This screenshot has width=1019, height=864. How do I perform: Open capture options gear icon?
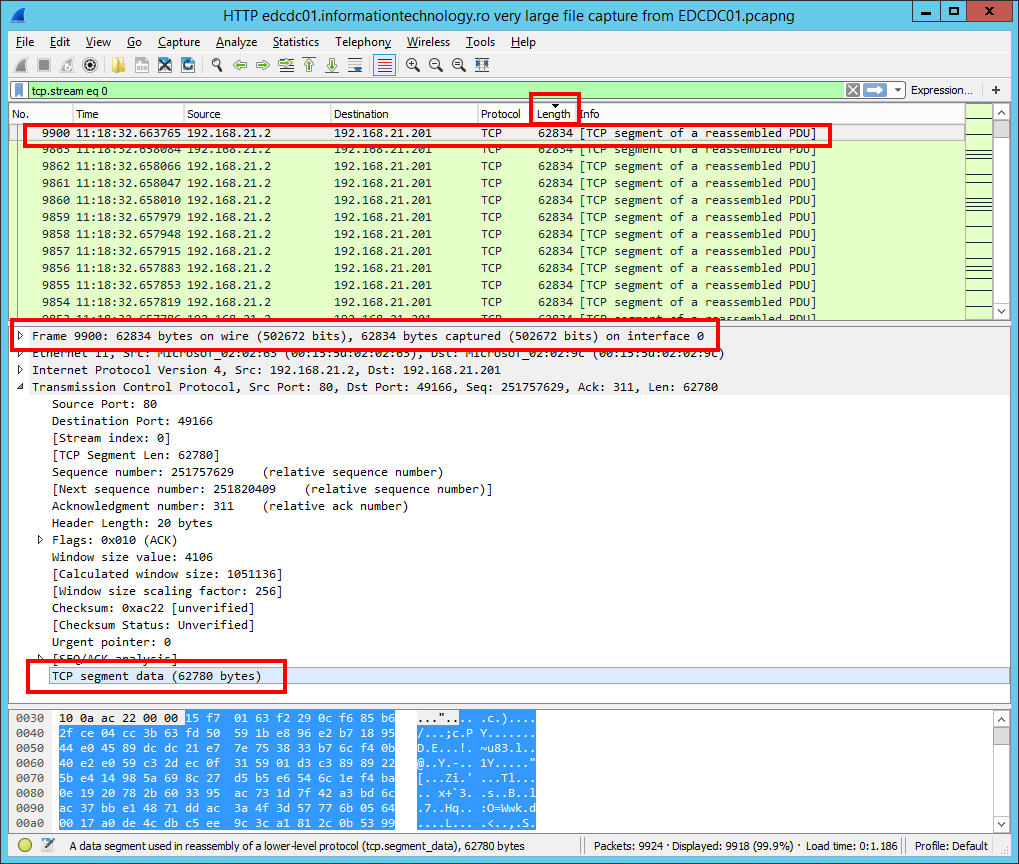coord(90,65)
